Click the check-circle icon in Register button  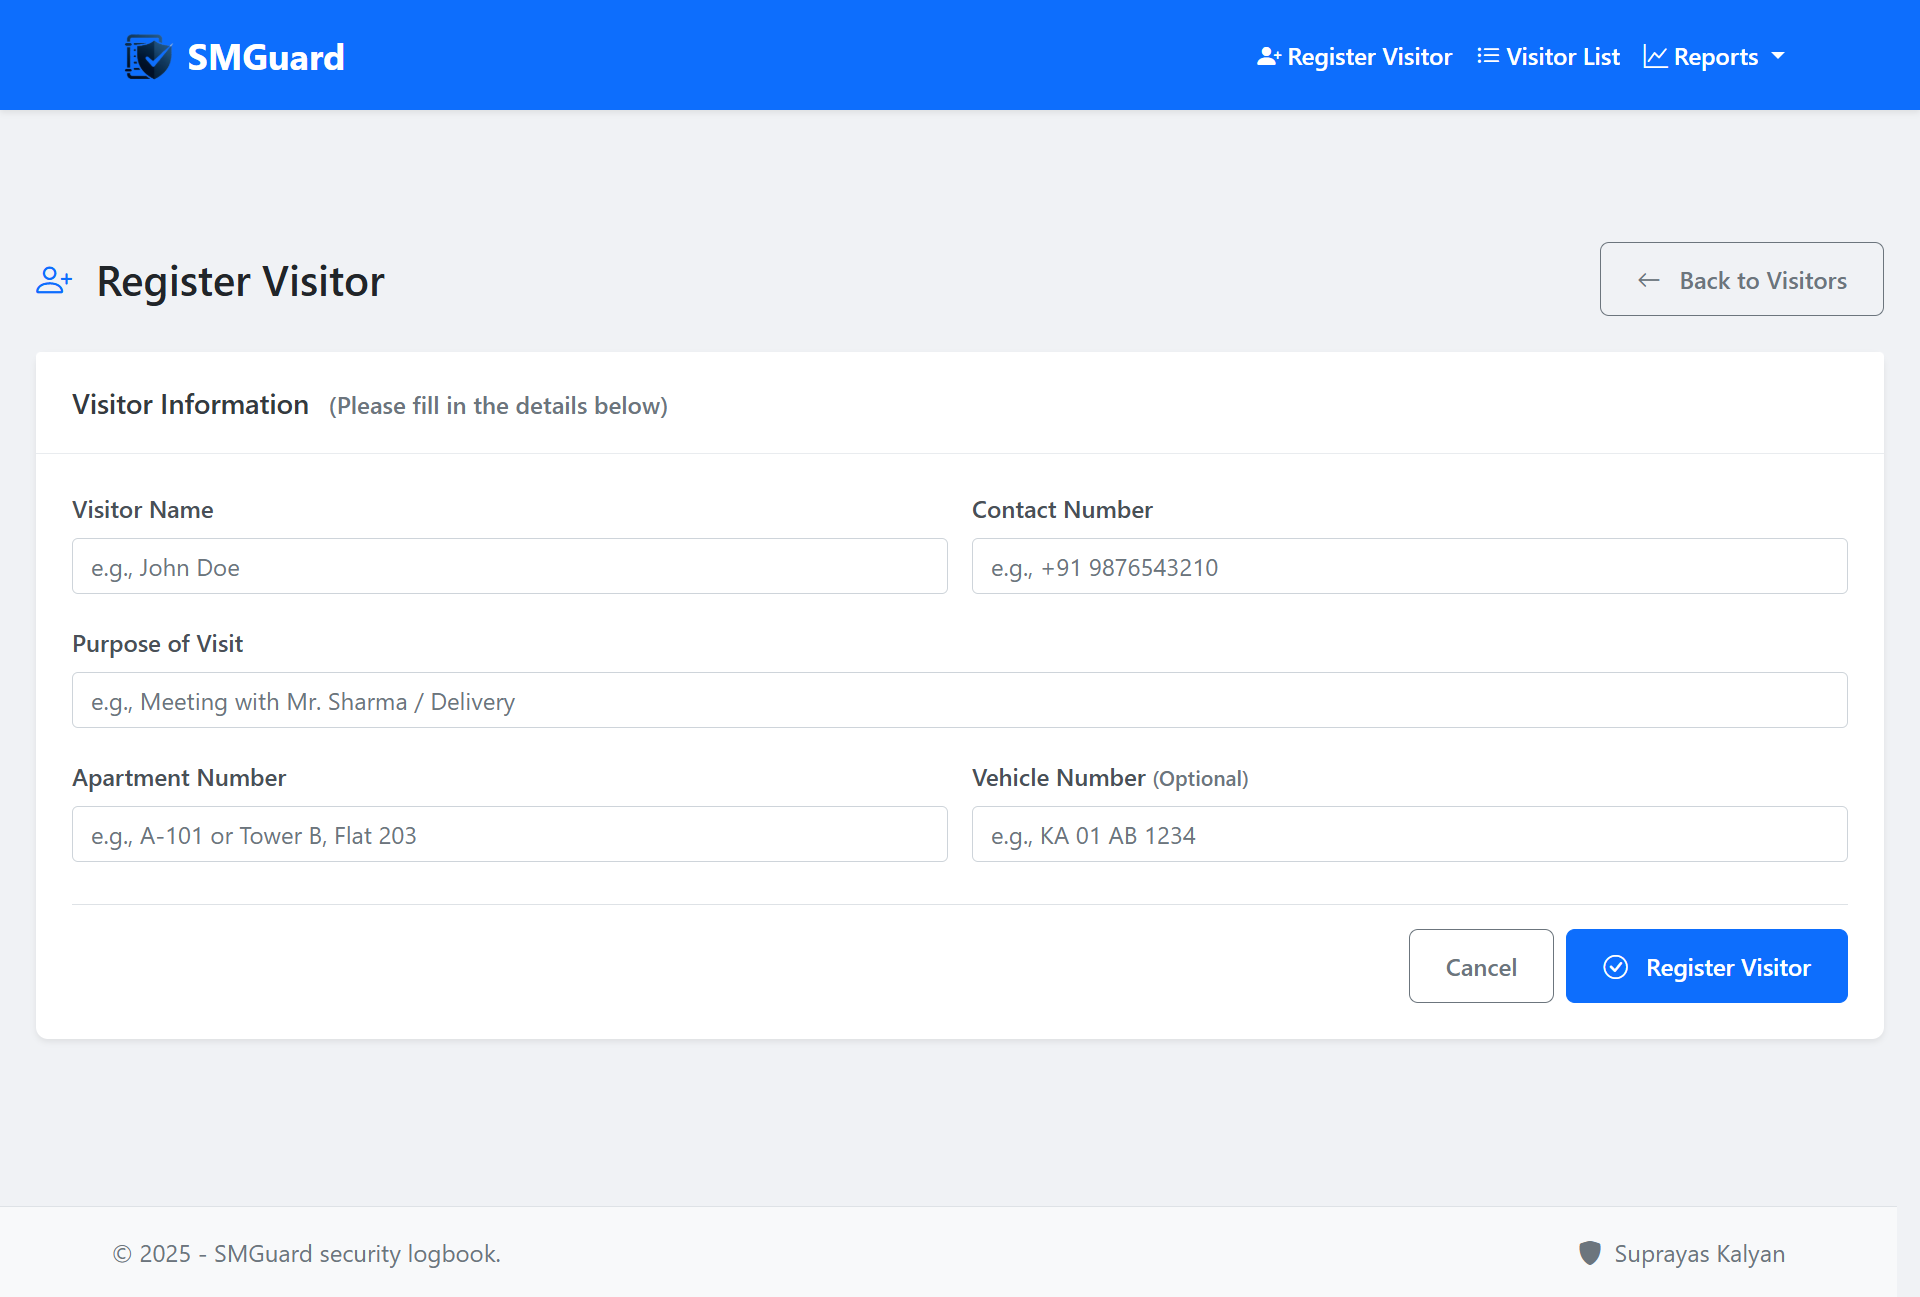1616,967
